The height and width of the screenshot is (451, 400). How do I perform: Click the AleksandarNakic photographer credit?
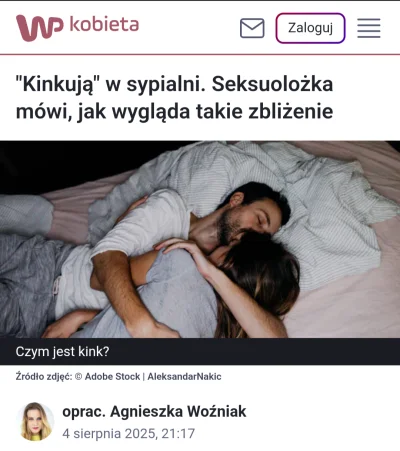[184, 377]
